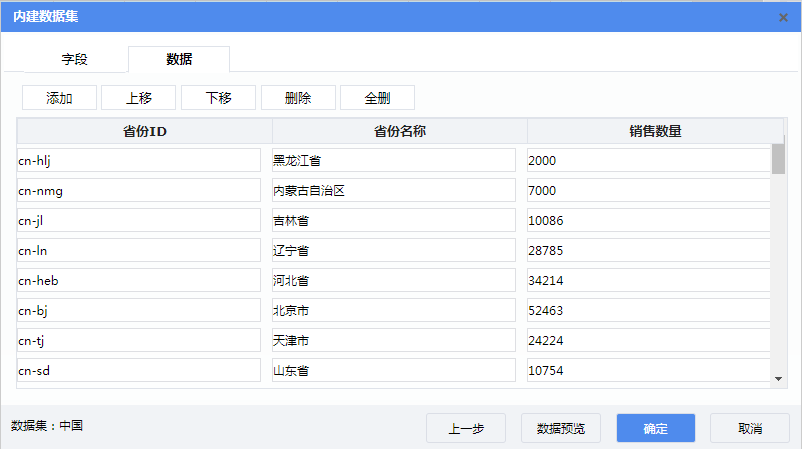Edit the 内蒙古自治区 name field

[393, 191]
